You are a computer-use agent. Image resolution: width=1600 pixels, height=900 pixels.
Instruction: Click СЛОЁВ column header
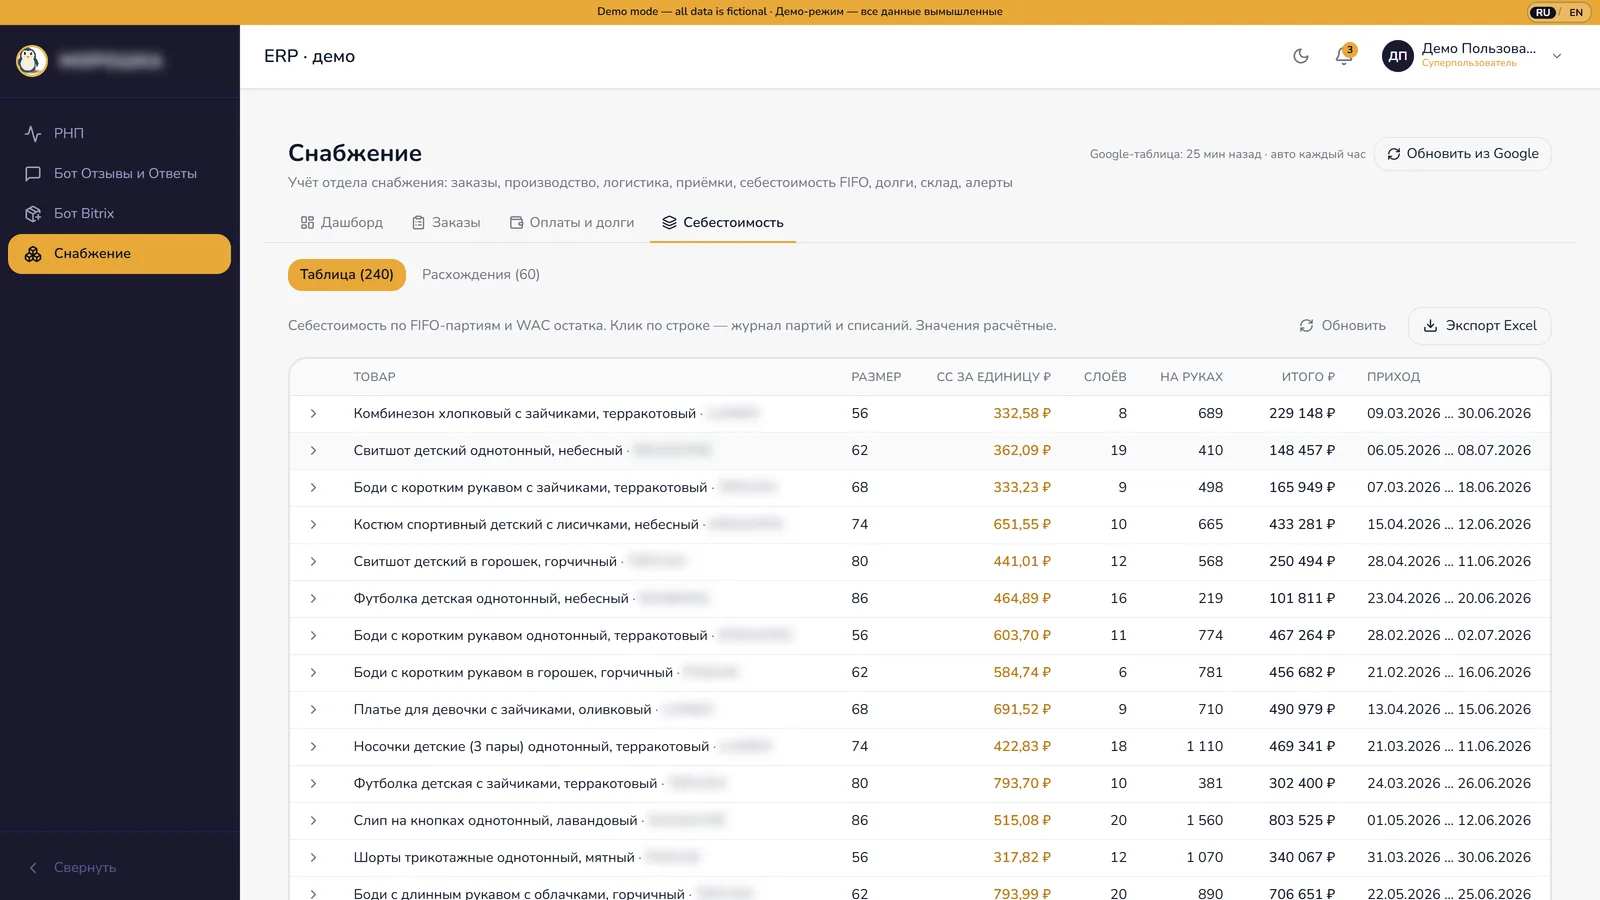tap(1105, 377)
